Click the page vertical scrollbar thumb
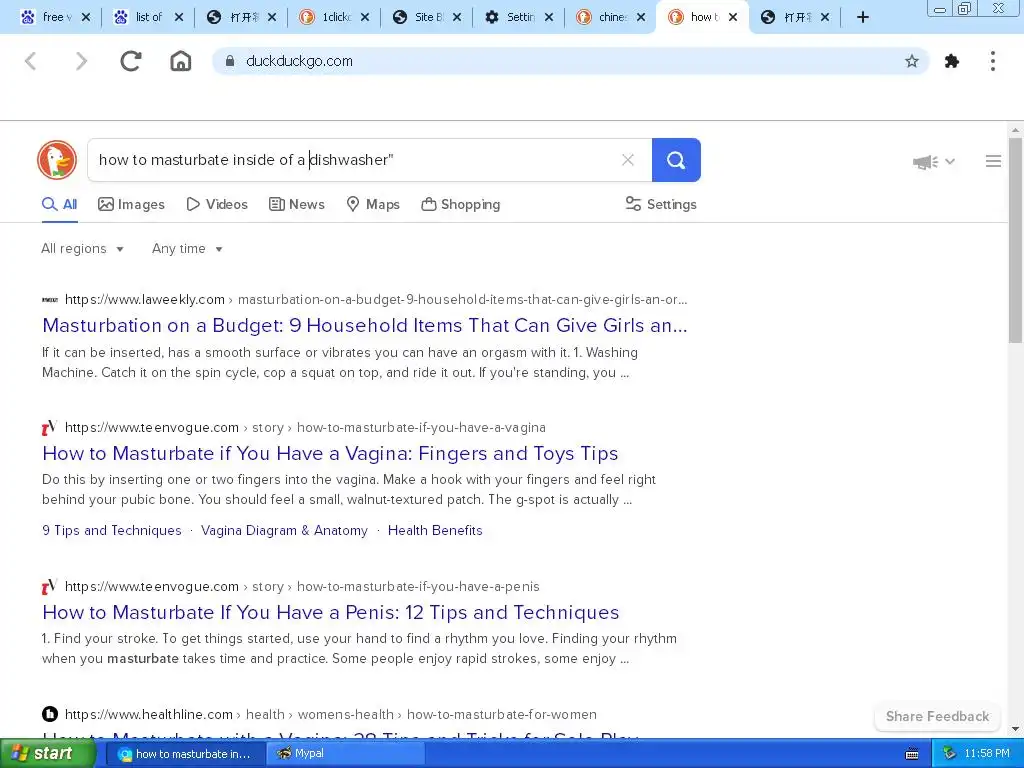Screen dimensions: 1024x768 (x=1016, y=240)
